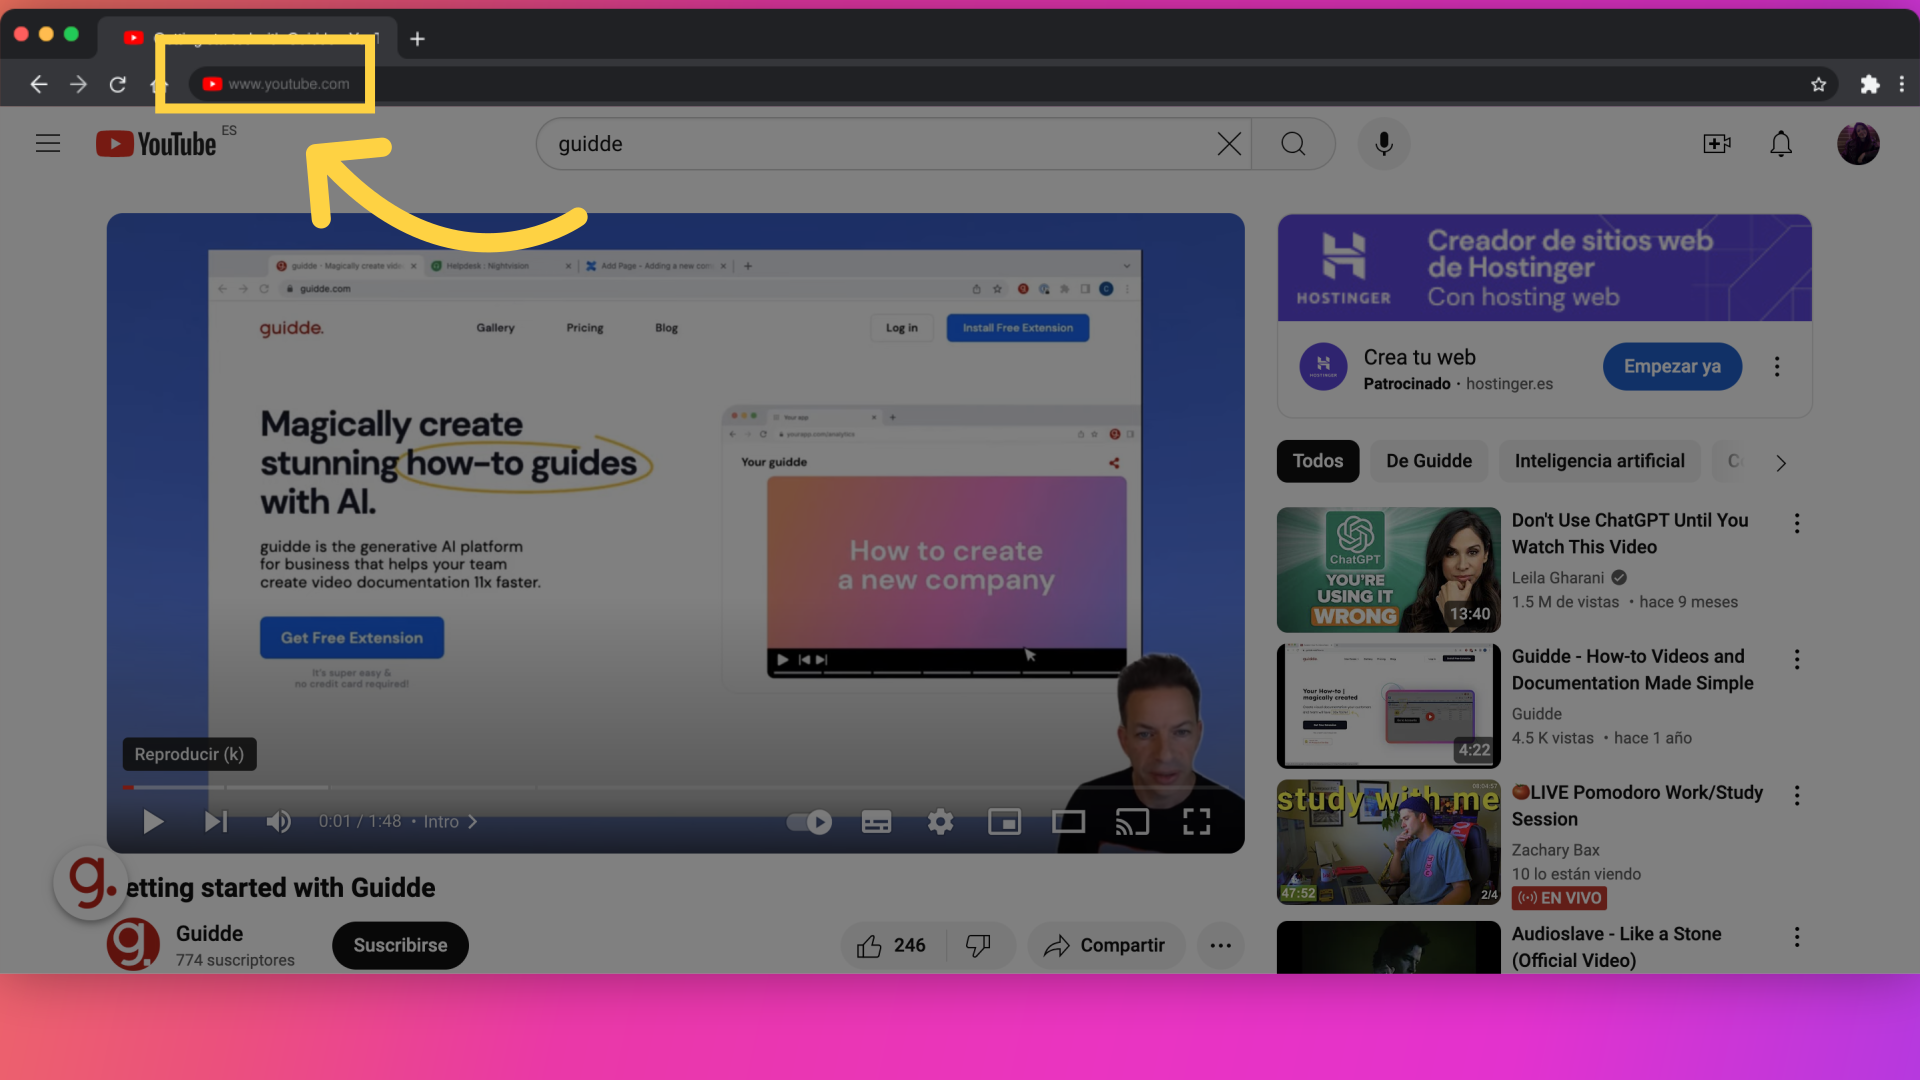Open menu for LIVE Pomodoro video

pos(1797,796)
